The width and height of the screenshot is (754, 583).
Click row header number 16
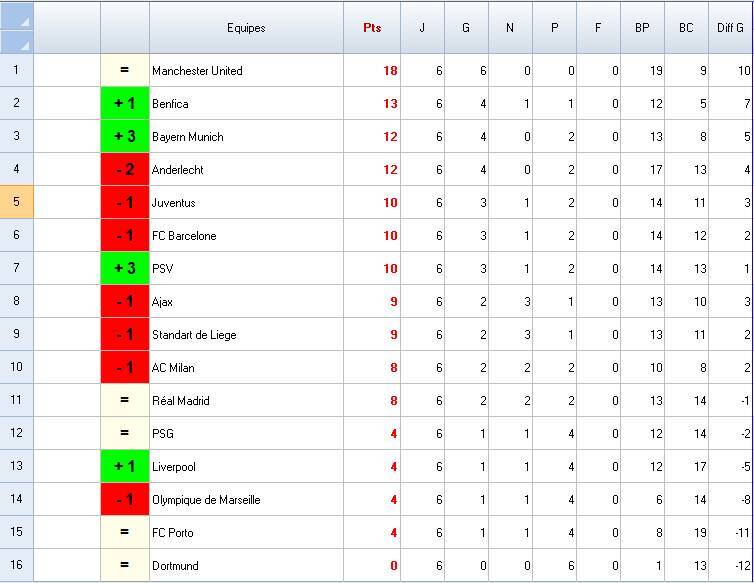click(x=16, y=566)
